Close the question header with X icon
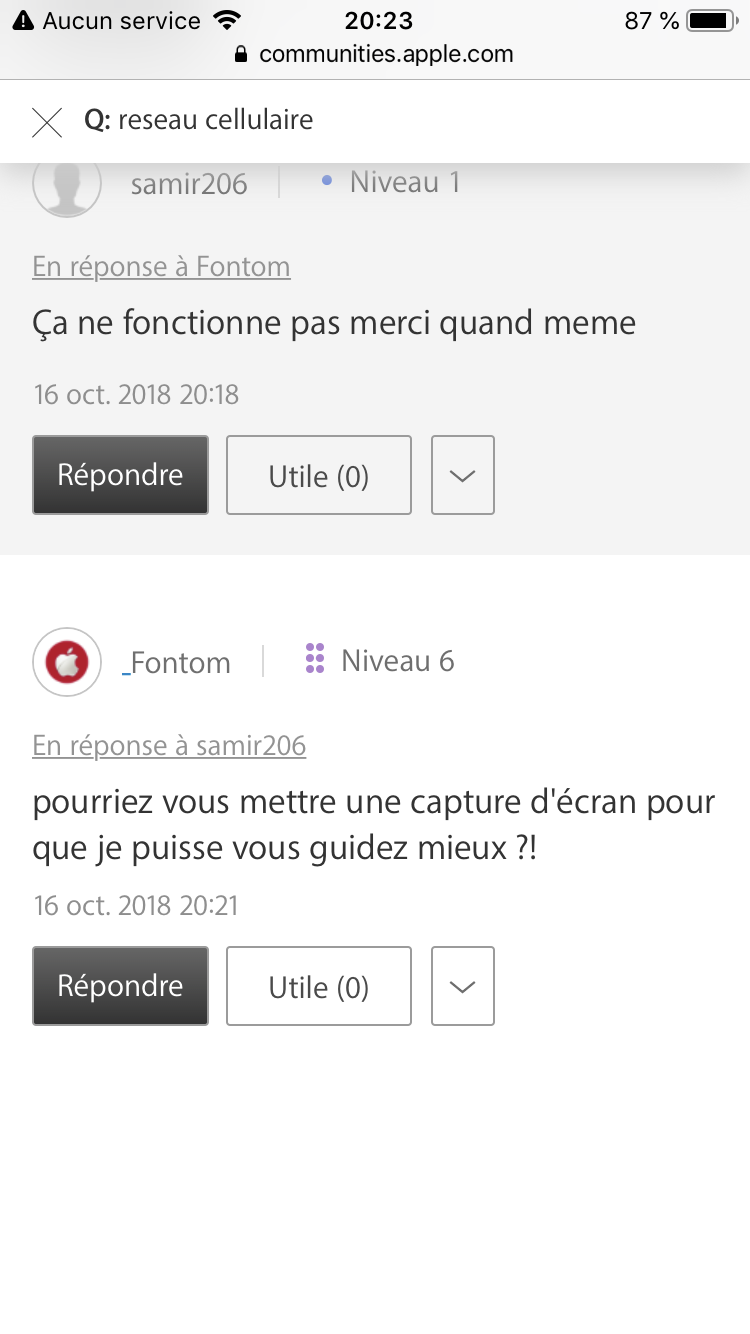 coord(47,122)
